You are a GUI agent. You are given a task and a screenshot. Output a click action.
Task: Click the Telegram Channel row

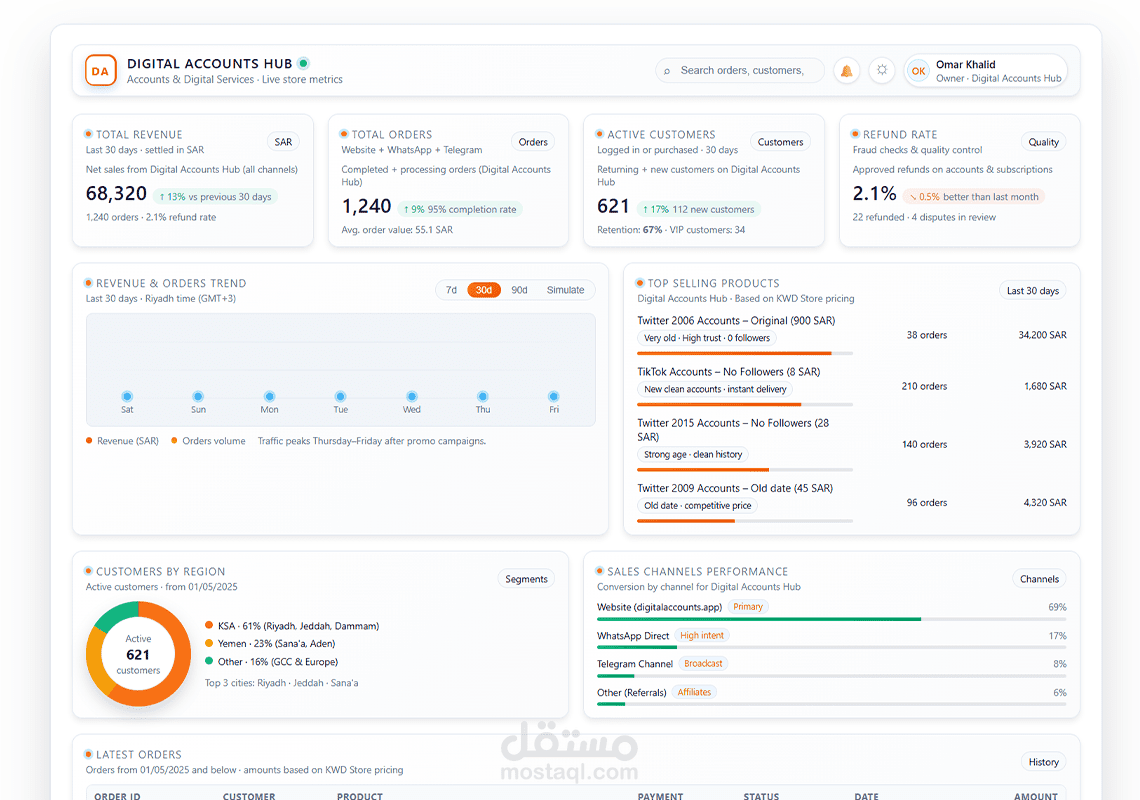831,667
